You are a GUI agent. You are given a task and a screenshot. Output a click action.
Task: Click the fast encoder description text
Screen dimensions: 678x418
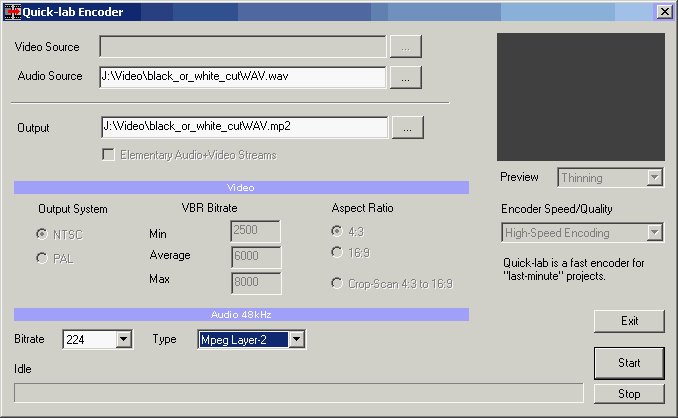point(573,269)
